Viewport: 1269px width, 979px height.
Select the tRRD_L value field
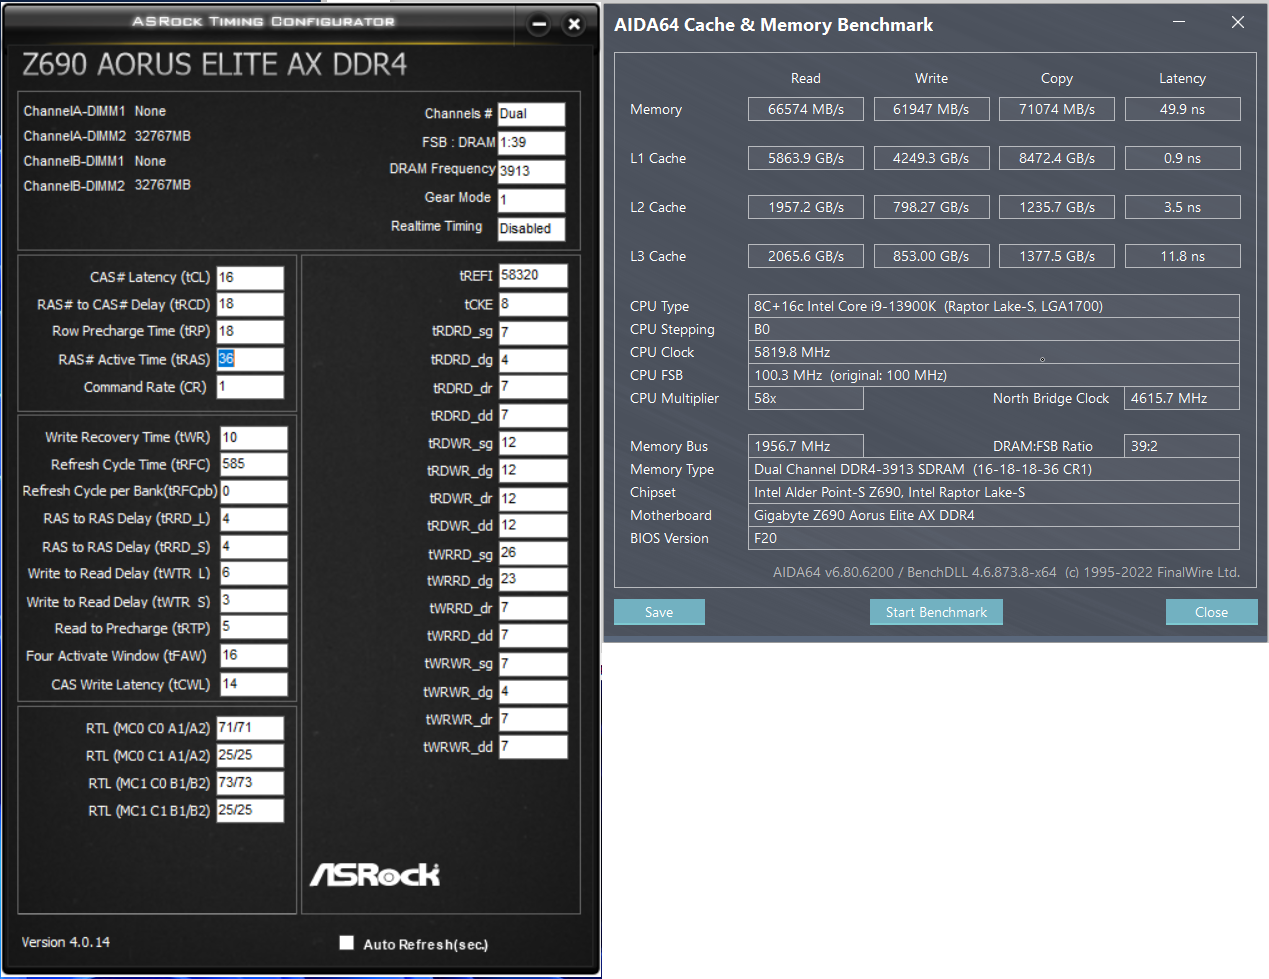254,519
